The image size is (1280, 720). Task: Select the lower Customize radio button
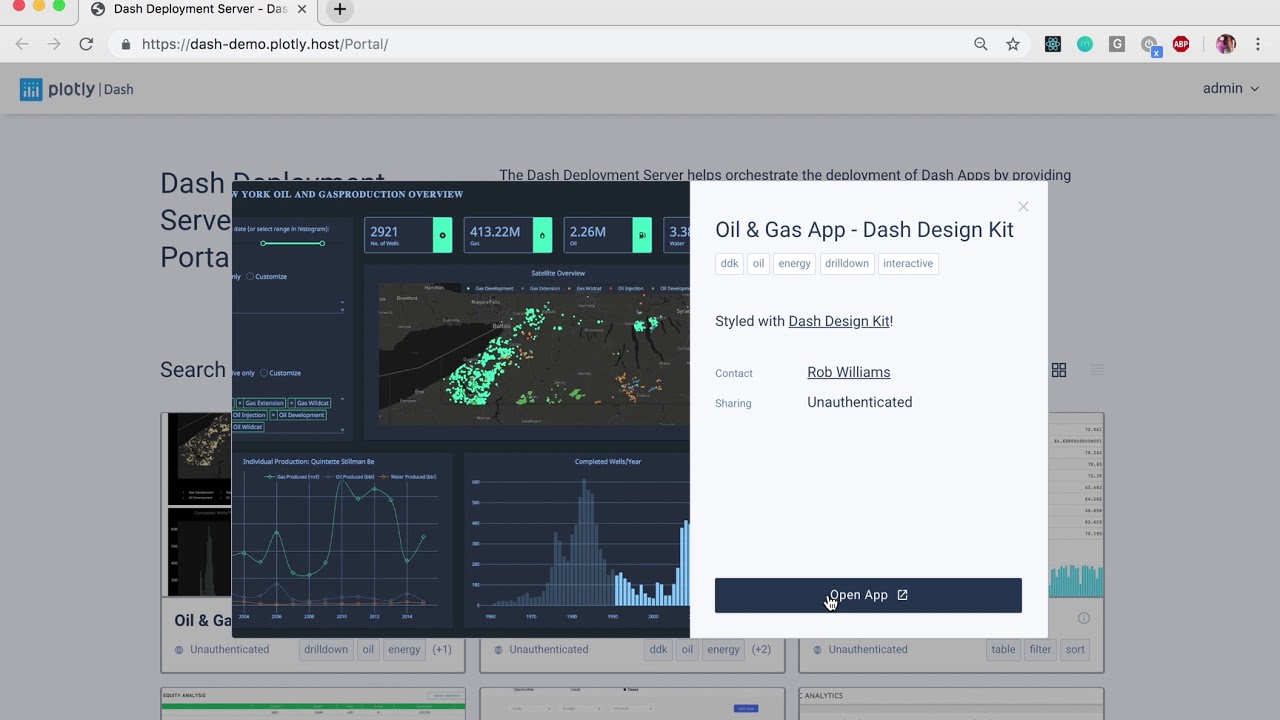pos(265,373)
